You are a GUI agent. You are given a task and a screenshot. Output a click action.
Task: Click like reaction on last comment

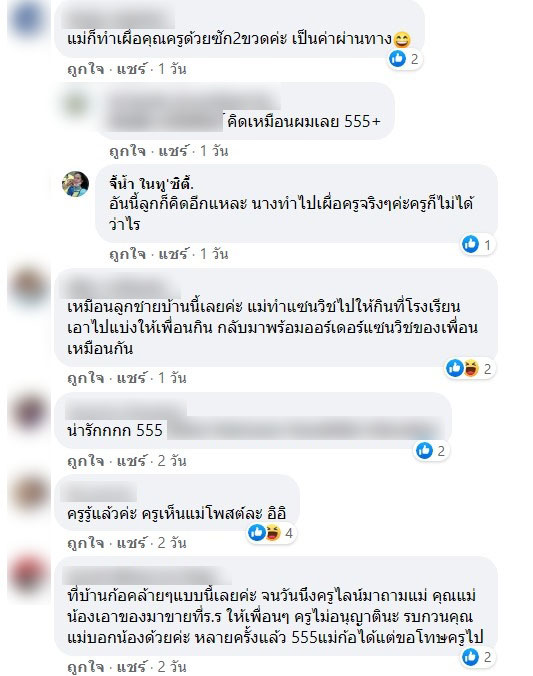[470, 657]
